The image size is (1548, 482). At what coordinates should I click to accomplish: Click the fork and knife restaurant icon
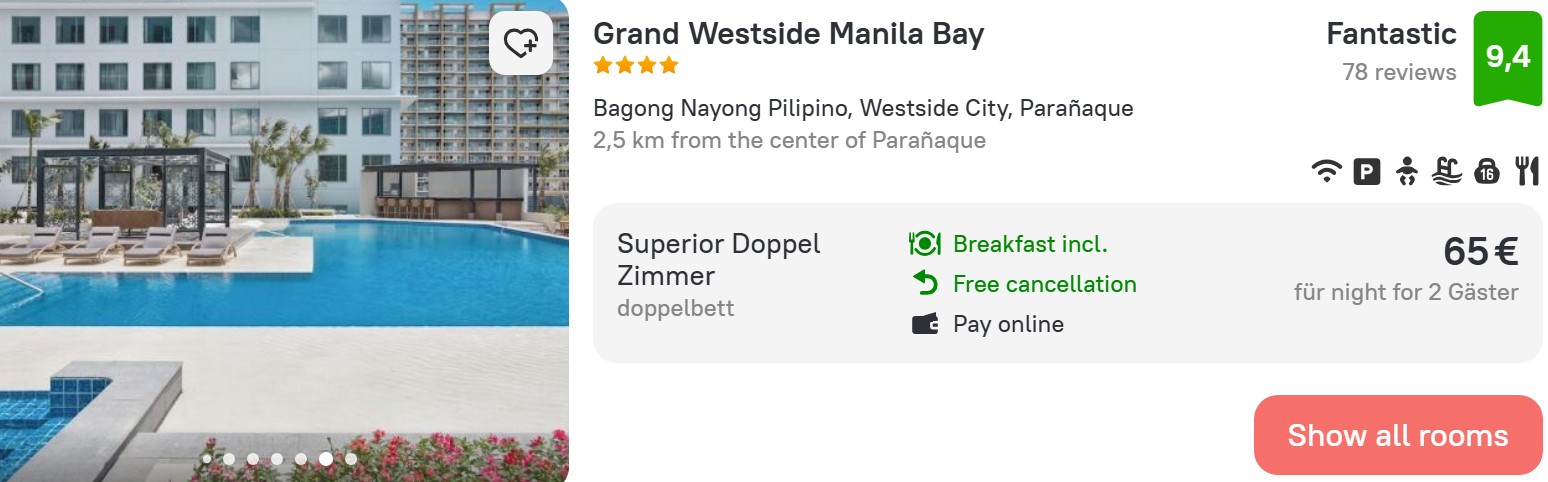point(1526,172)
